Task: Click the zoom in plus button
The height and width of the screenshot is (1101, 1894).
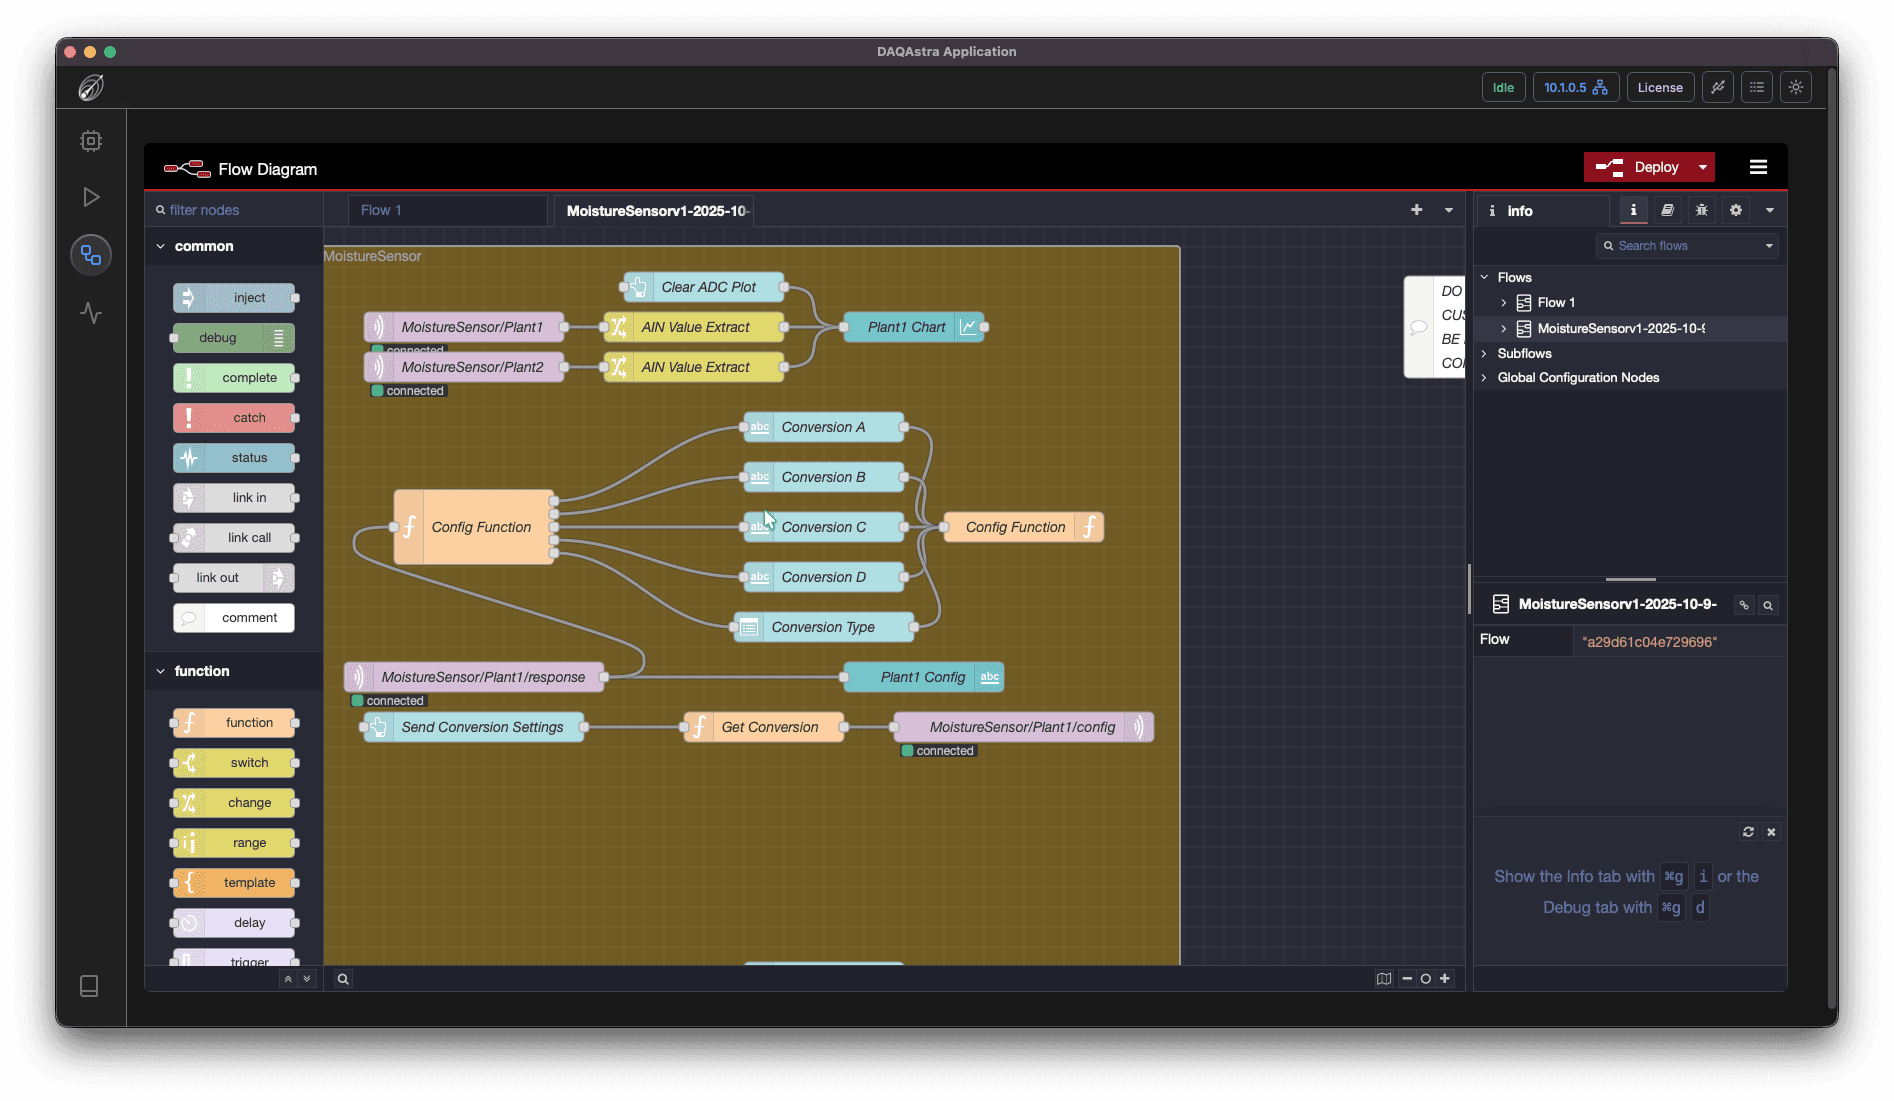Action: coord(1445,979)
